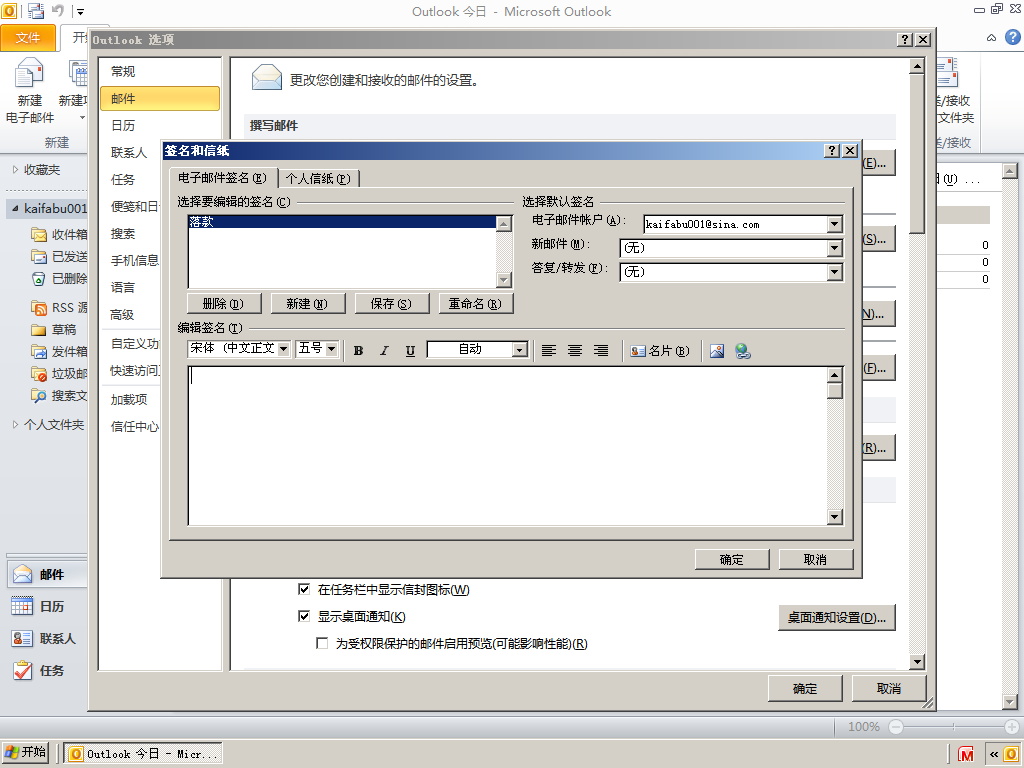Open 已删除 folder icon

point(39,278)
